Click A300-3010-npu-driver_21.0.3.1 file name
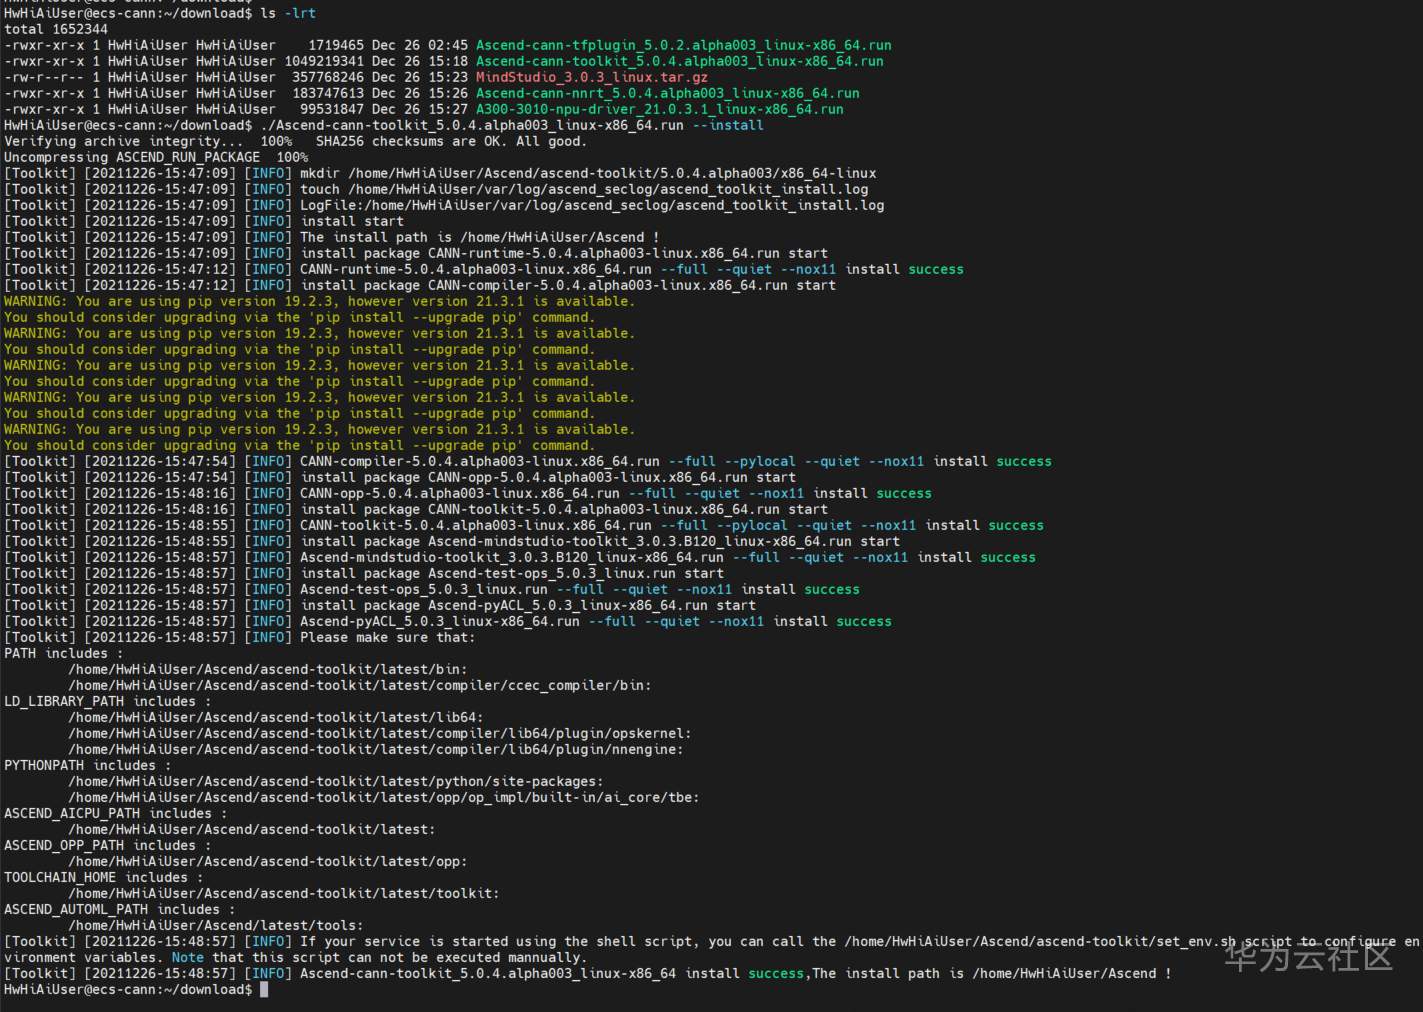1423x1012 pixels. [x=659, y=109]
